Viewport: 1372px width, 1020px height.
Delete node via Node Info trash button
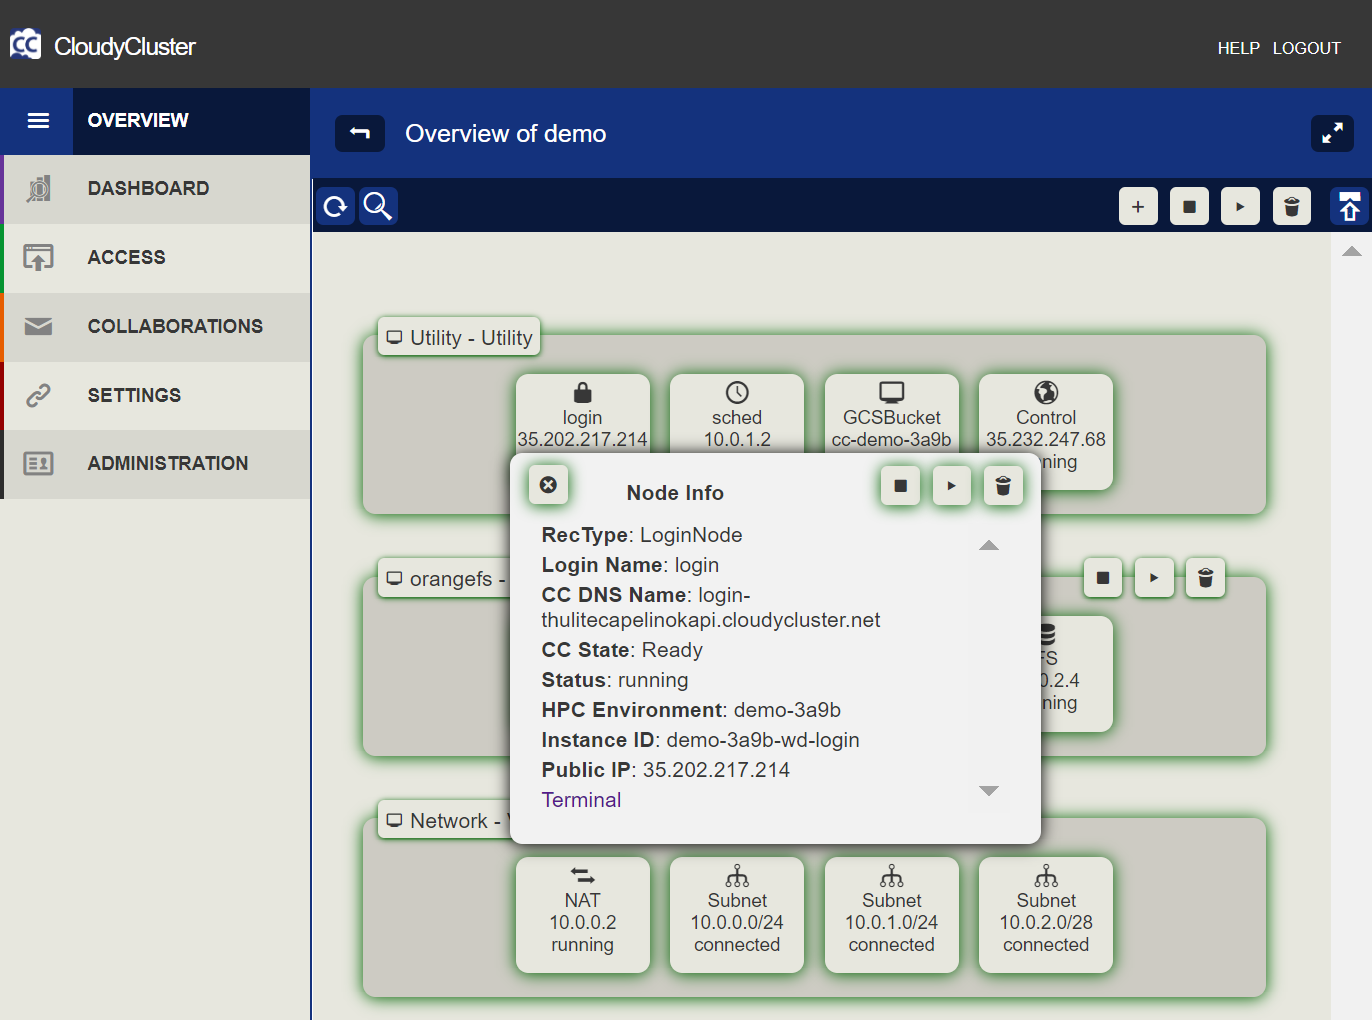(1003, 486)
